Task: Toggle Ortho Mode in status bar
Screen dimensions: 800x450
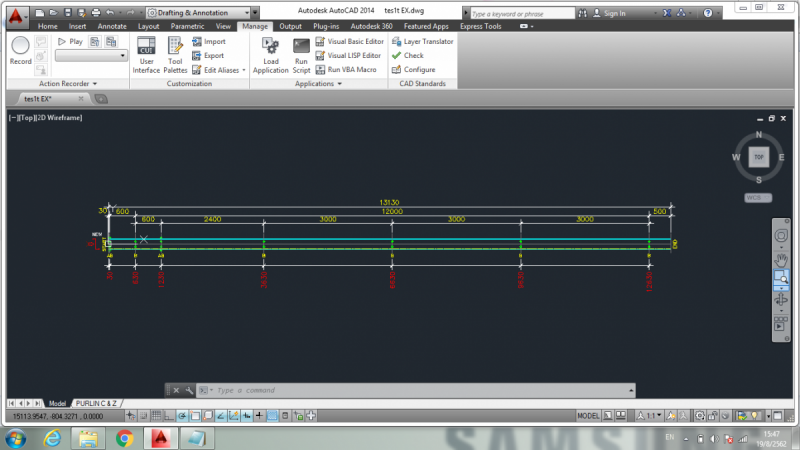Action: click(x=169, y=416)
